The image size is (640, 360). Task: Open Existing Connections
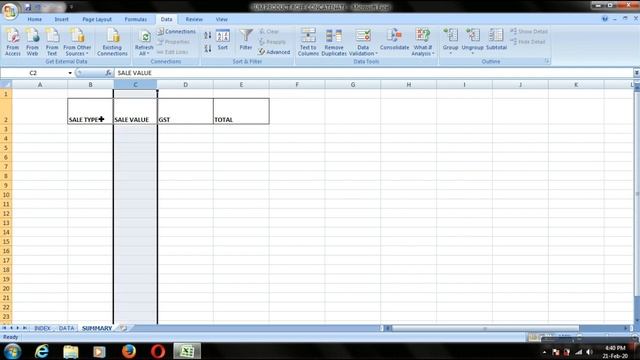112,42
